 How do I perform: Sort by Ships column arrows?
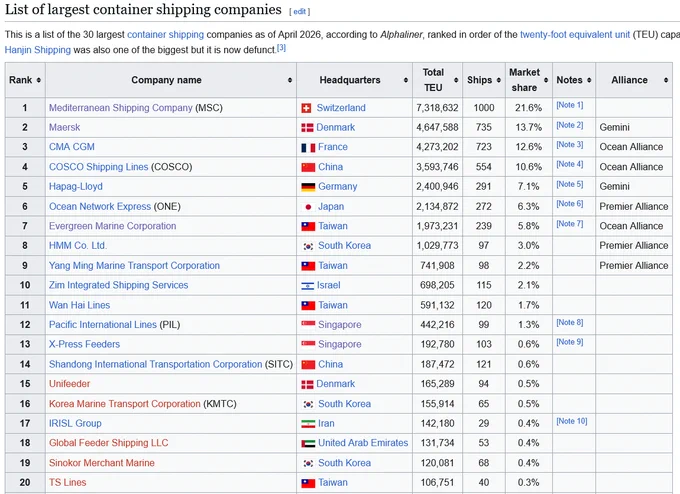tap(498, 80)
